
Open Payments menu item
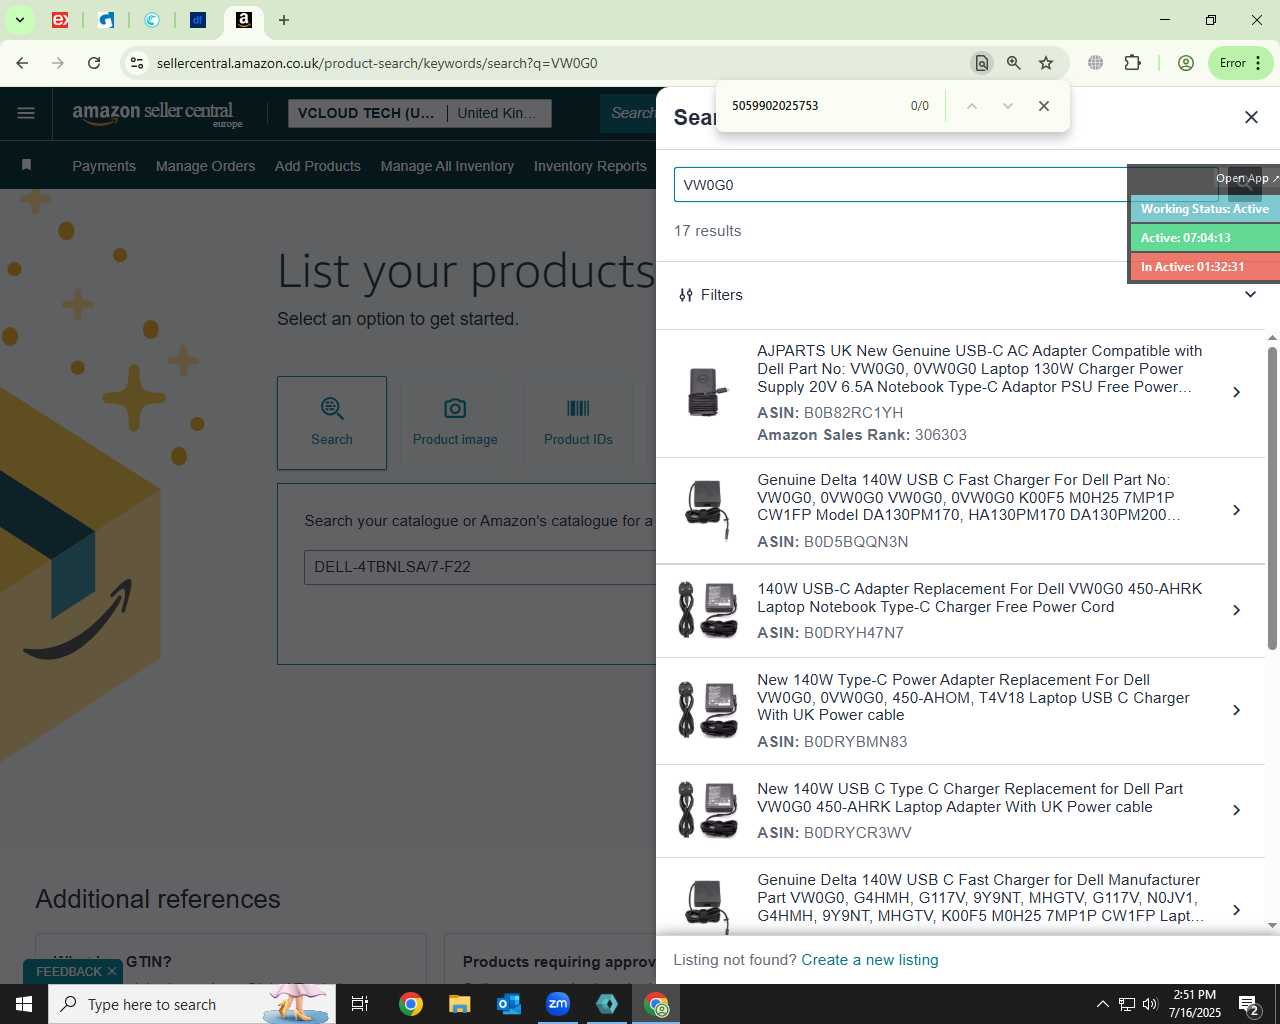(x=104, y=166)
